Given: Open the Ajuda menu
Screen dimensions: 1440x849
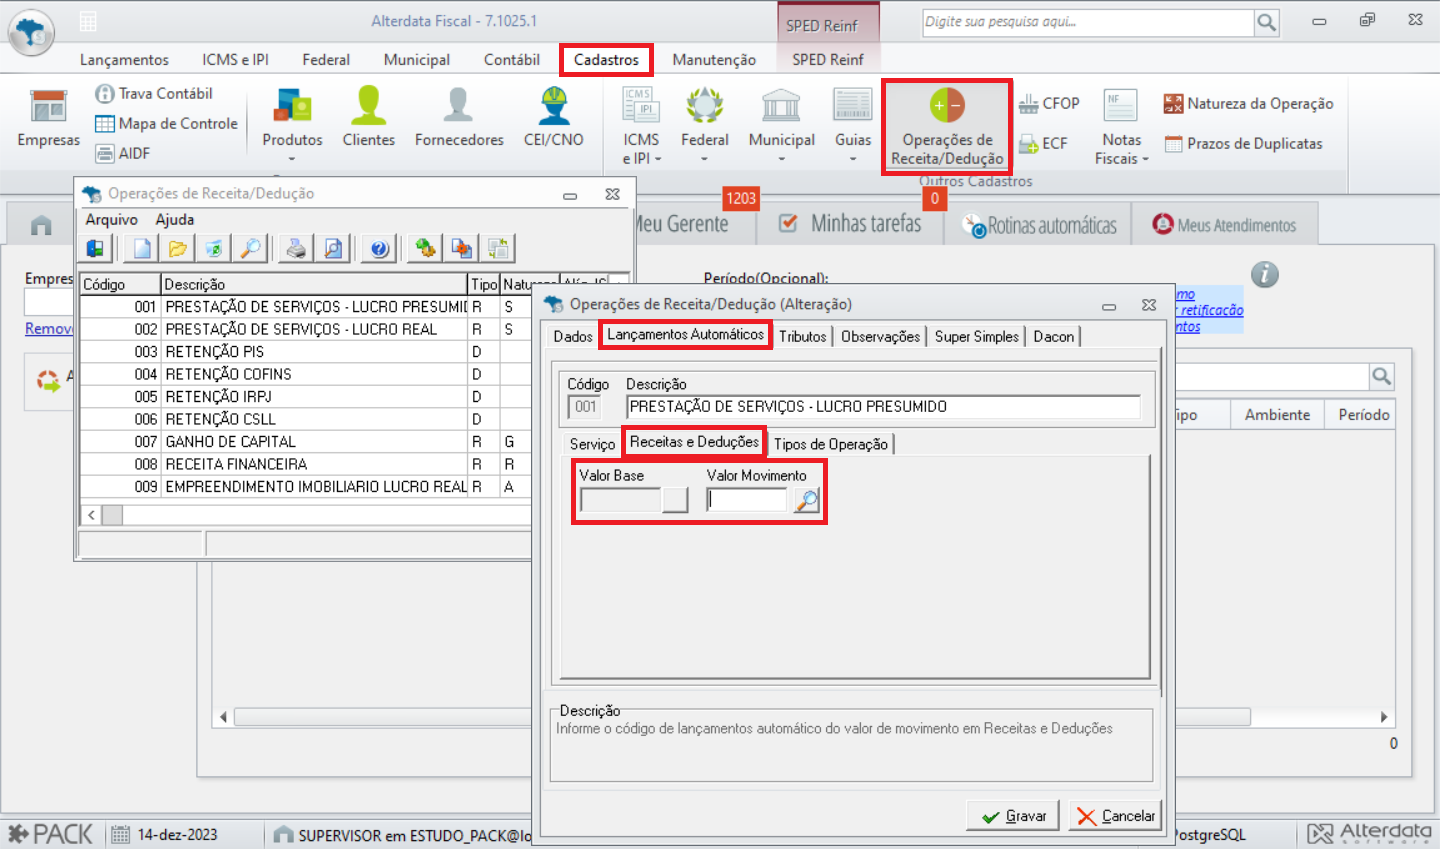Looking at the screenshot, I should (175, 219).
